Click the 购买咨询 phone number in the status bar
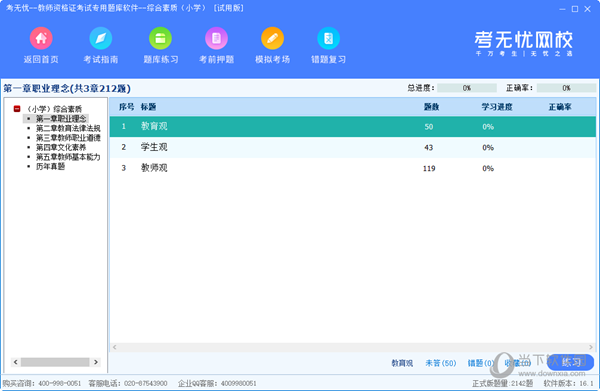 [60, 383]
